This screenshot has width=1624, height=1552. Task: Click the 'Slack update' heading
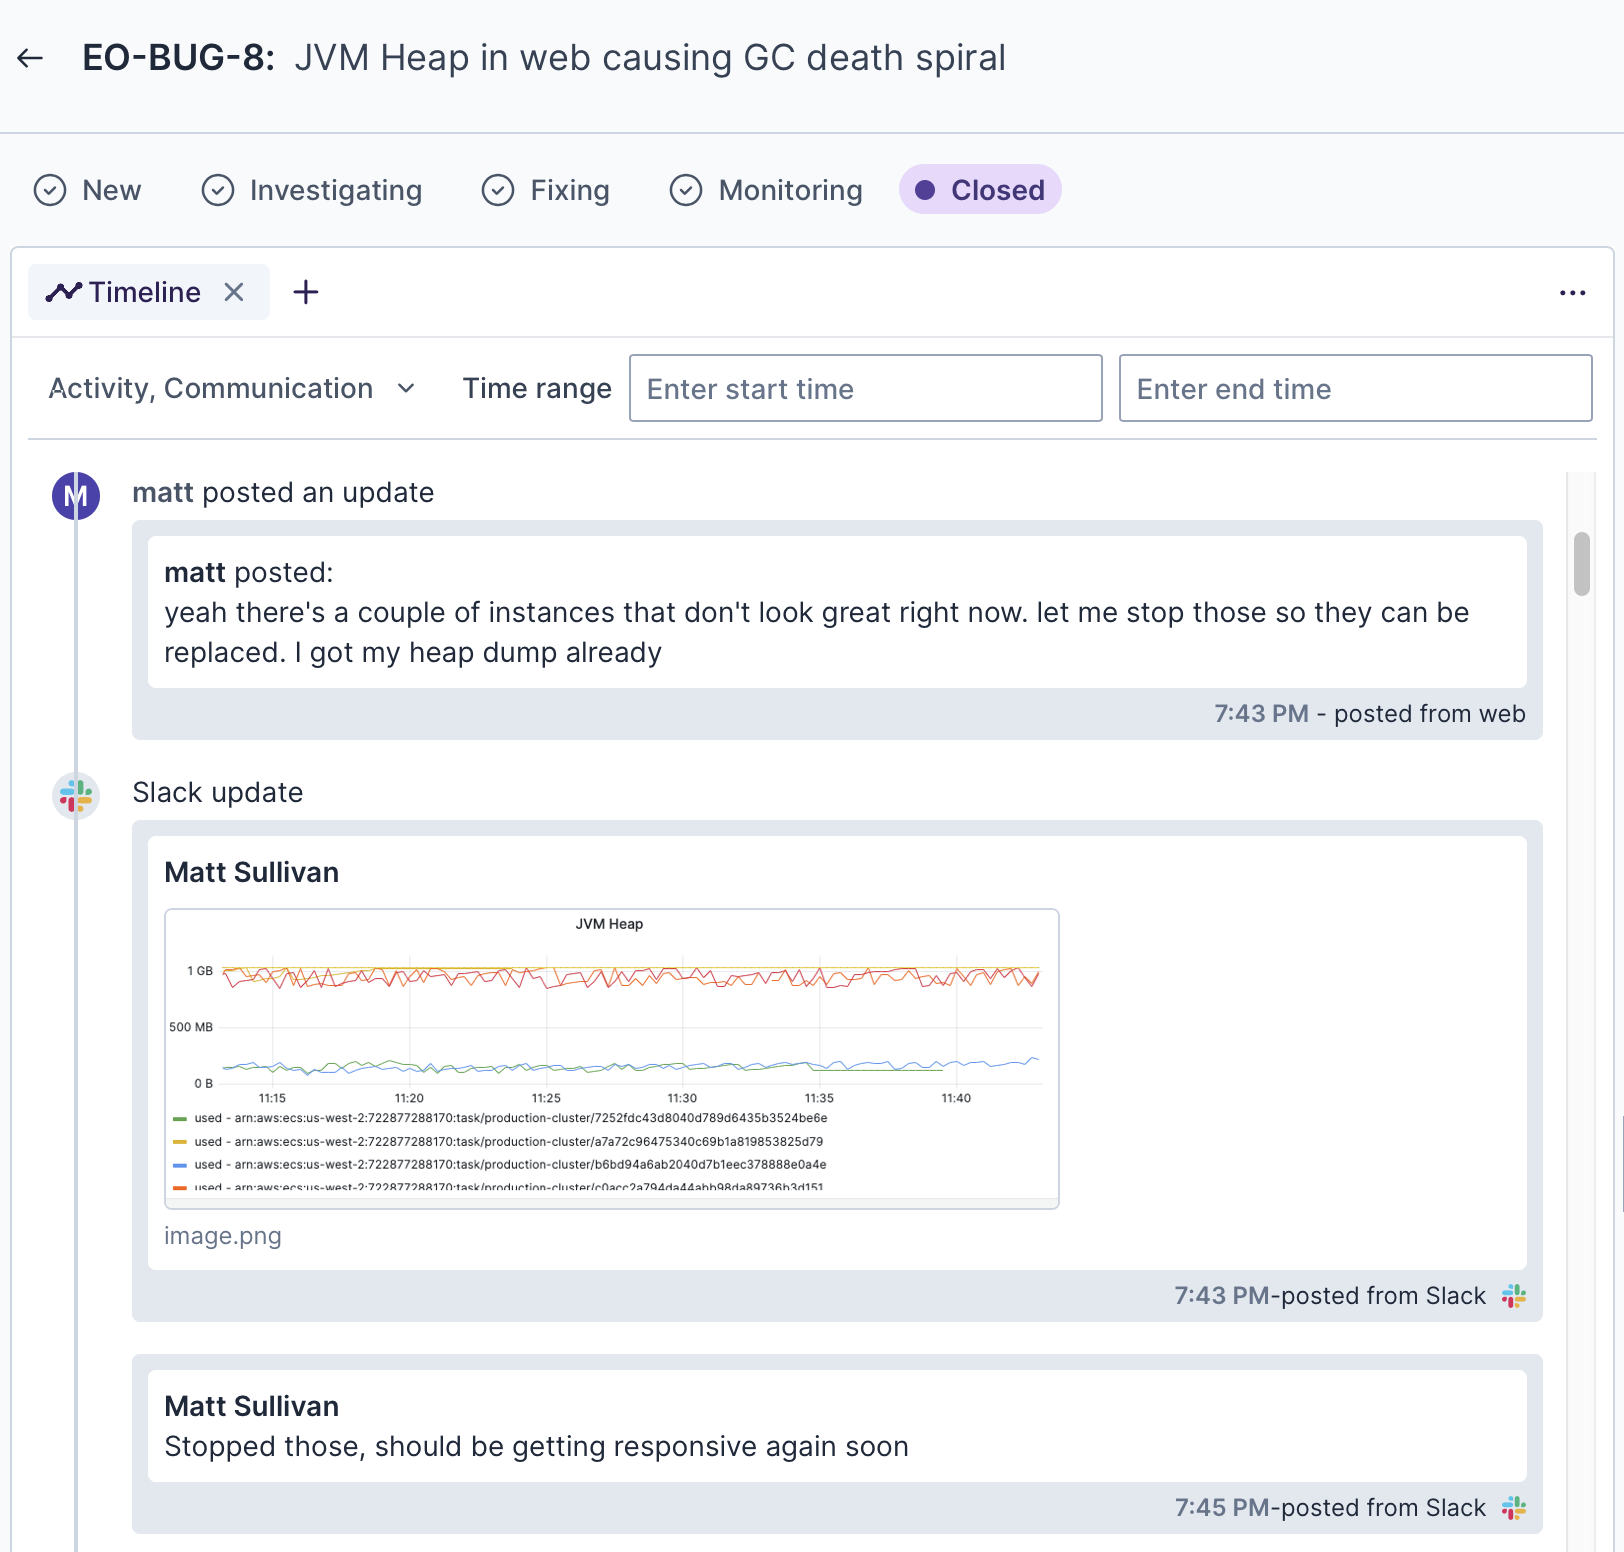click(x=218, y=792)
